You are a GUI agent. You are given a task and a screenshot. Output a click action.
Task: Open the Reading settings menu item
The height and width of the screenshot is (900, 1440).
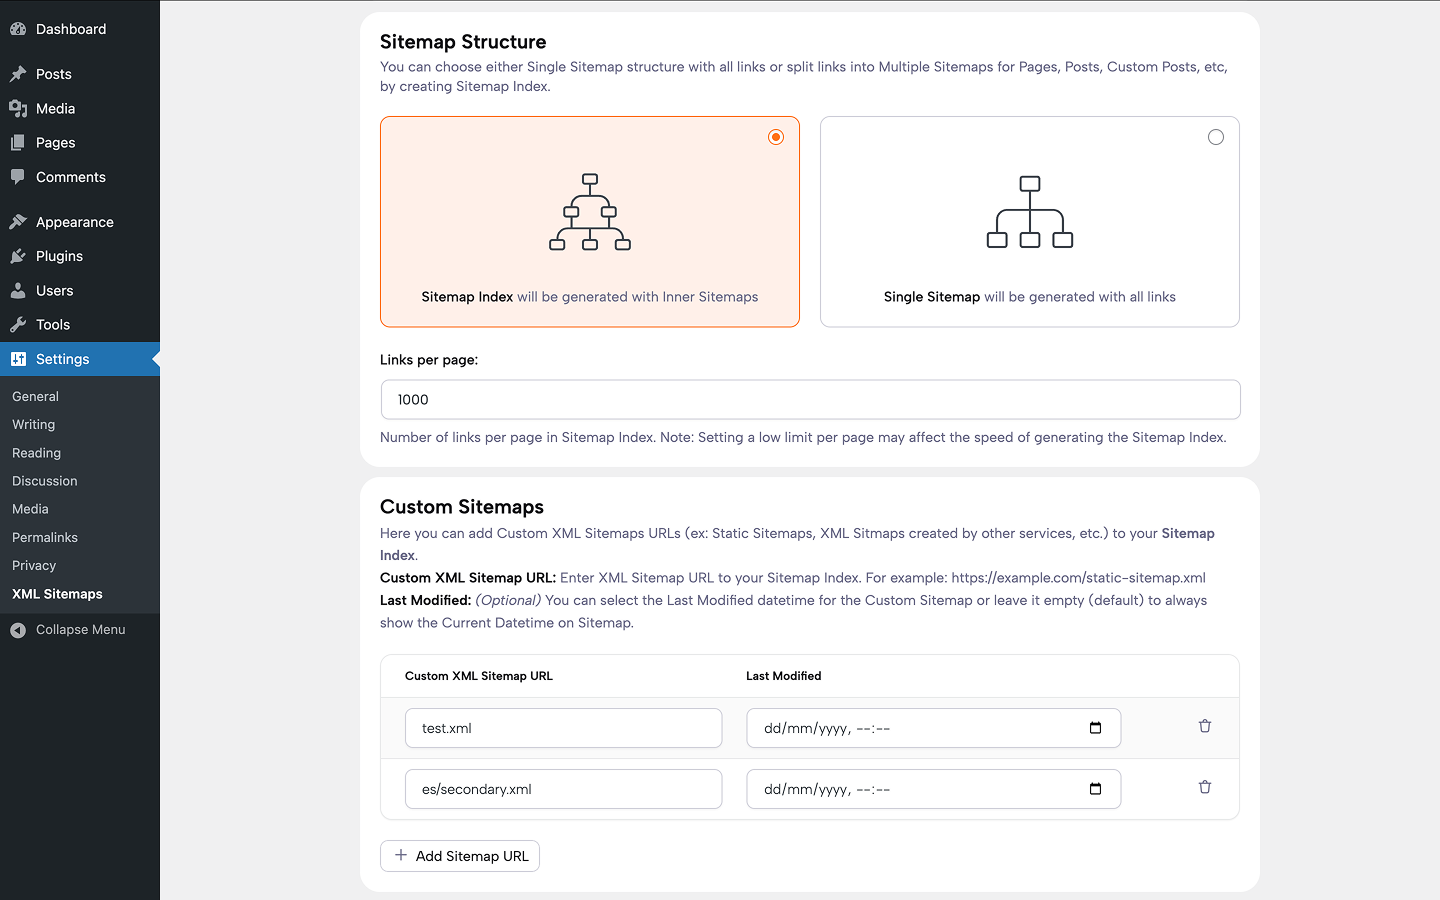(x=36, y=452)
